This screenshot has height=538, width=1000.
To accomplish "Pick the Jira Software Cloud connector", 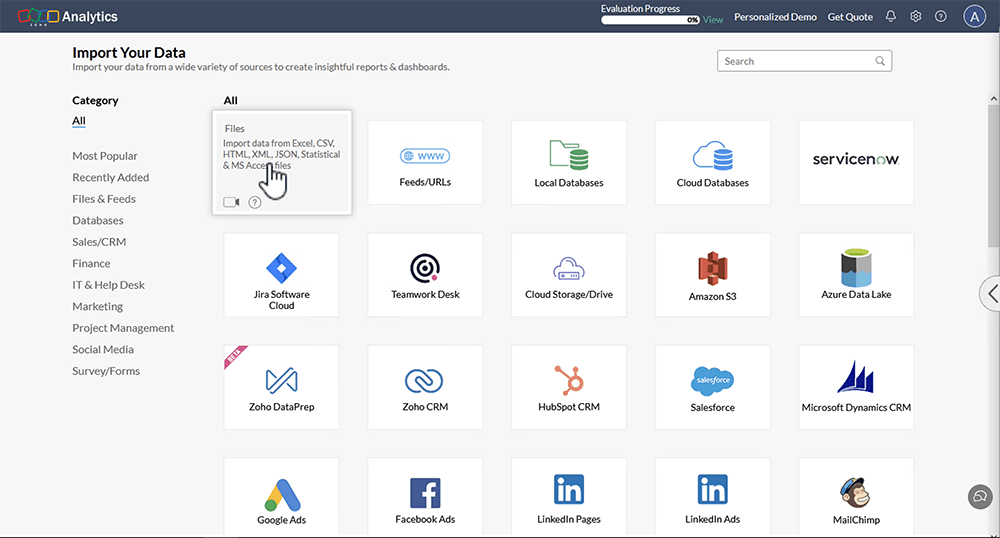I will click(x=281, y=275).
